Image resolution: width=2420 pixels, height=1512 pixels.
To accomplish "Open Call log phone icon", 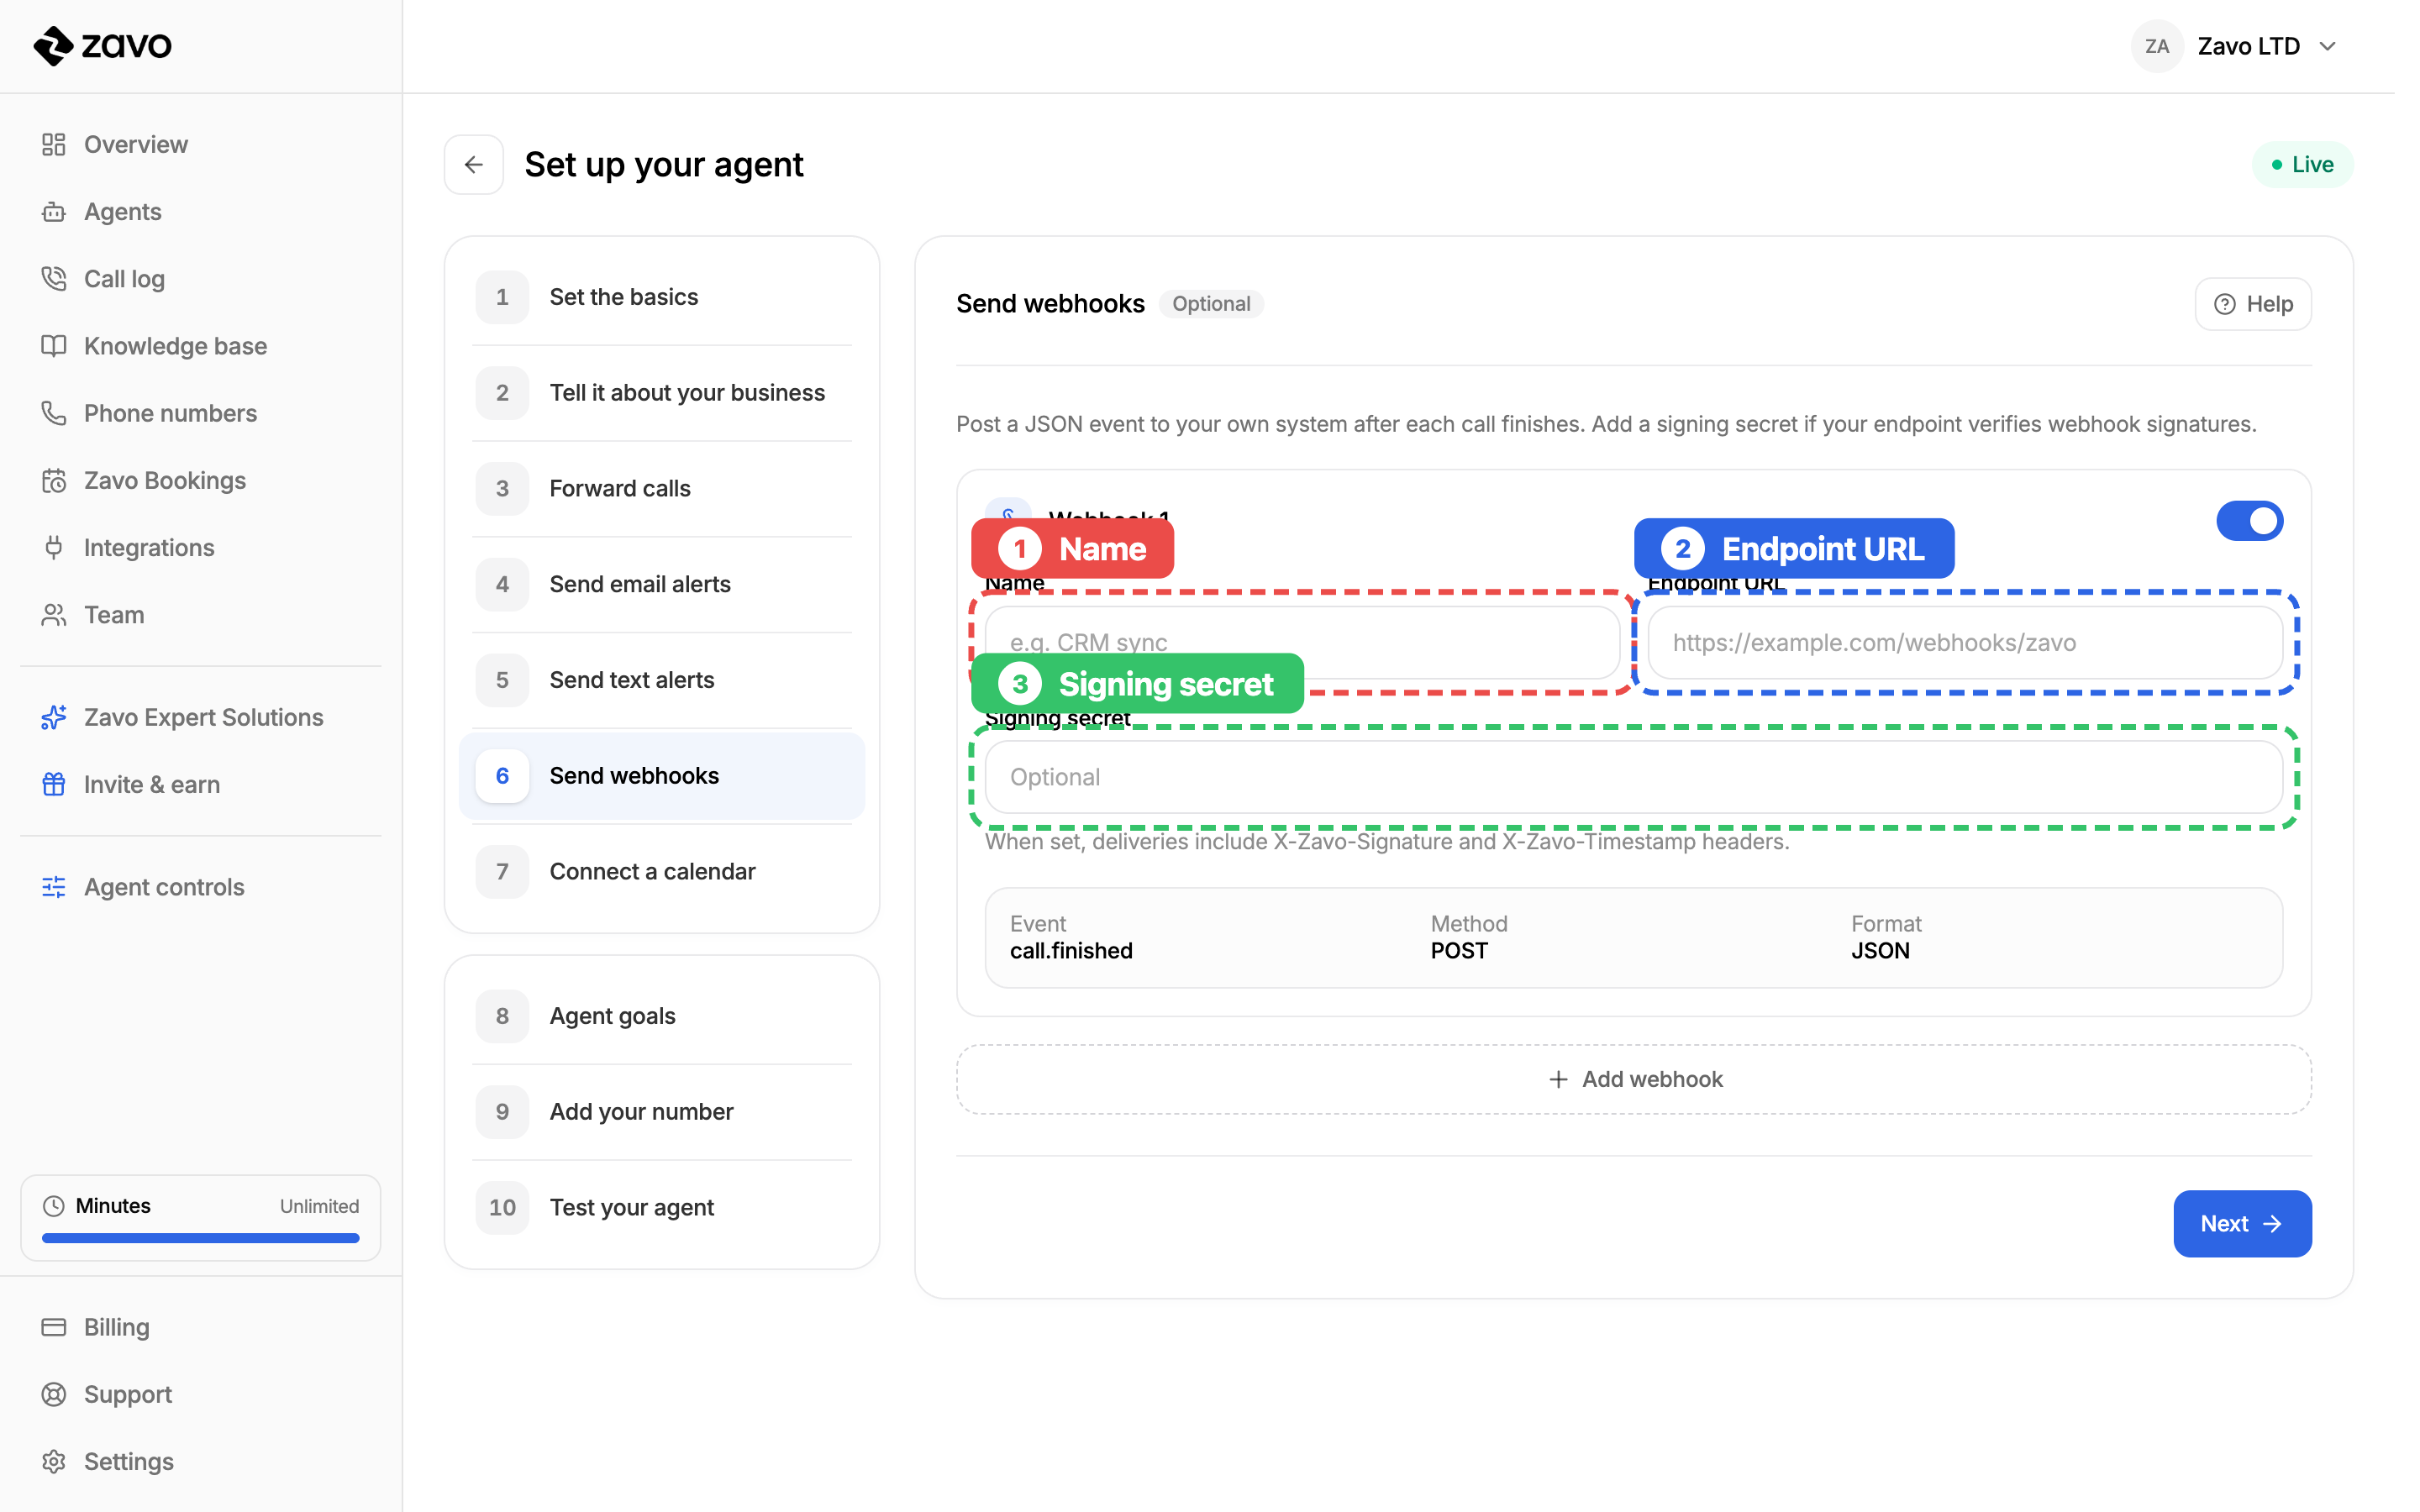I will 54,279.
